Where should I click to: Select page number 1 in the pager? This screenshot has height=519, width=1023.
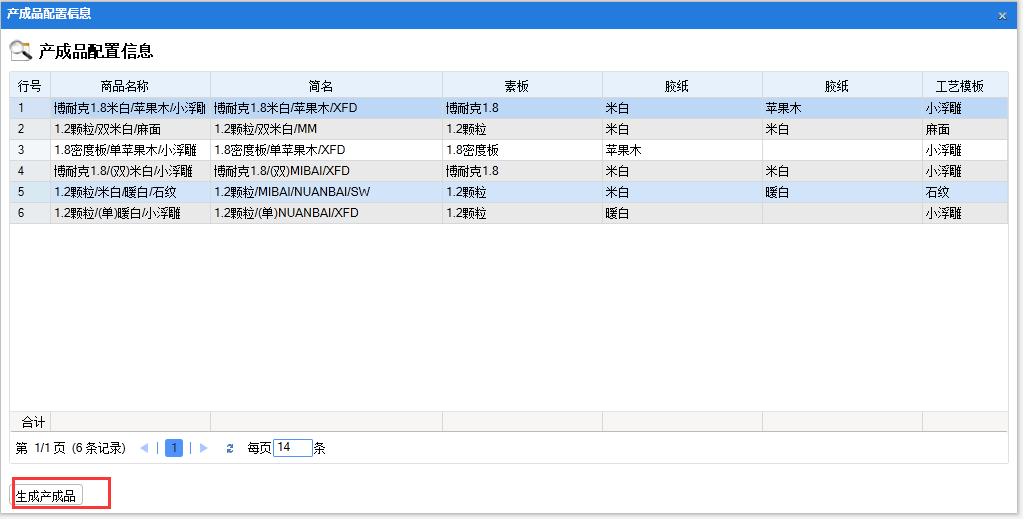pyautogui.click(x=174, y=448)
